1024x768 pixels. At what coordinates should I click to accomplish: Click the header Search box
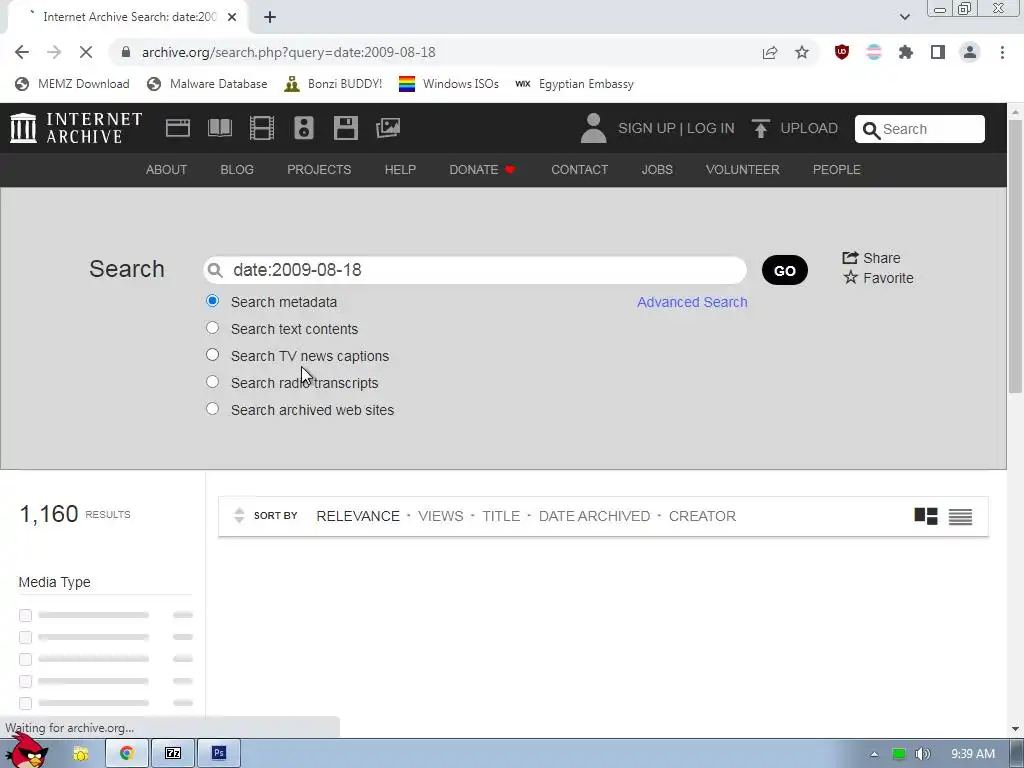[920, 129]
